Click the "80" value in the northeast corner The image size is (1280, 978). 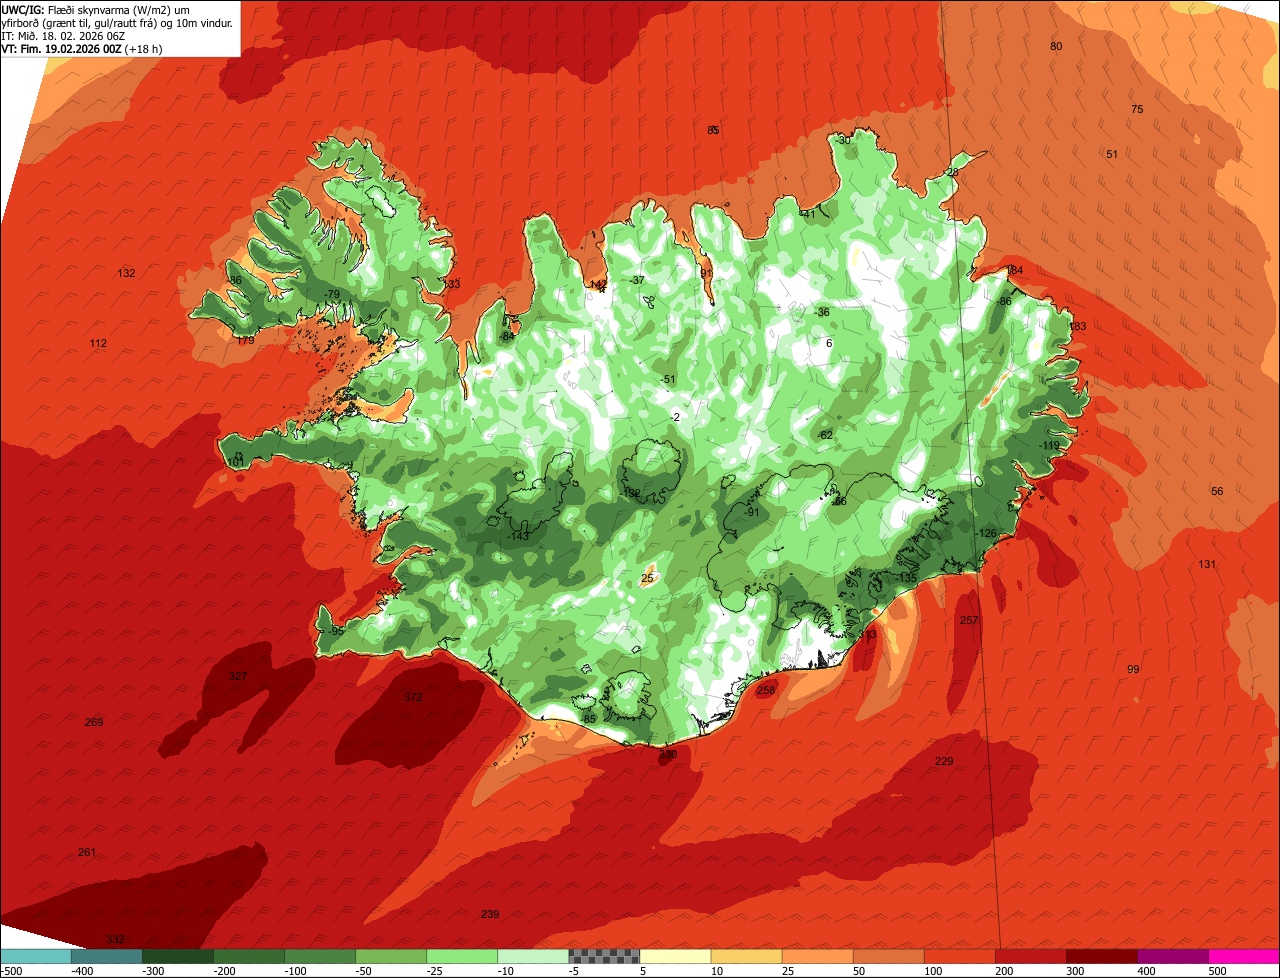[1056, 46]
